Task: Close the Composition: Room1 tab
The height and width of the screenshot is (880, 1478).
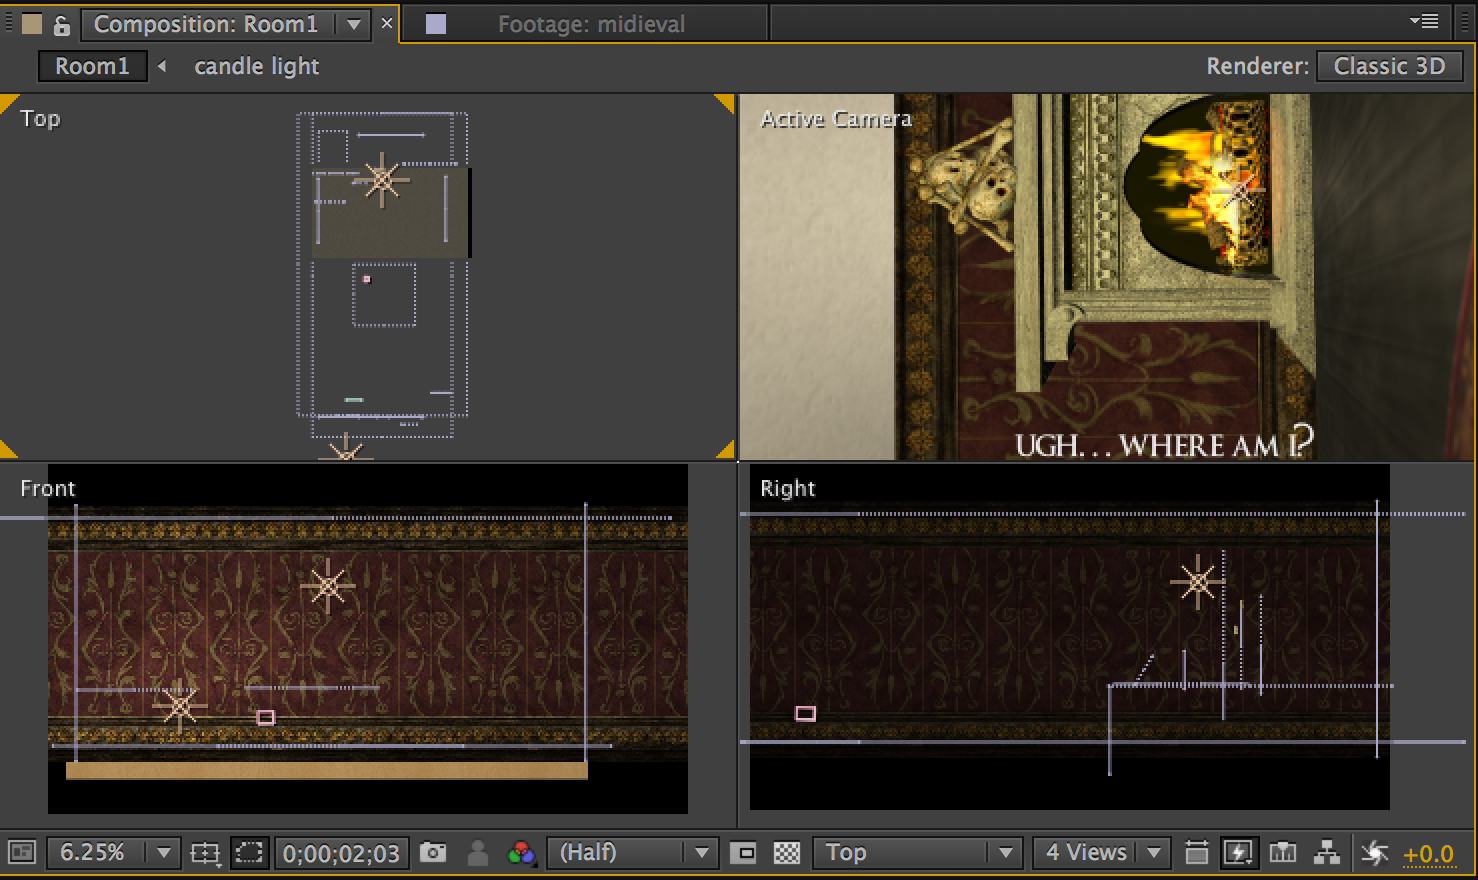Action: click(387, 23)
